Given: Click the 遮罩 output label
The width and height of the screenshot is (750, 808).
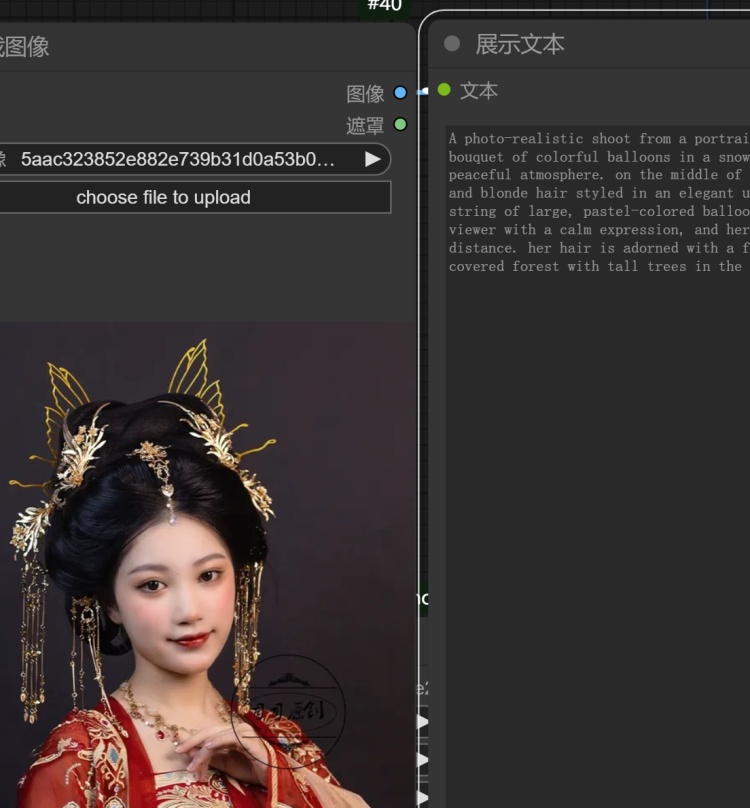Looking at the screenshot, I should point(365,125).
